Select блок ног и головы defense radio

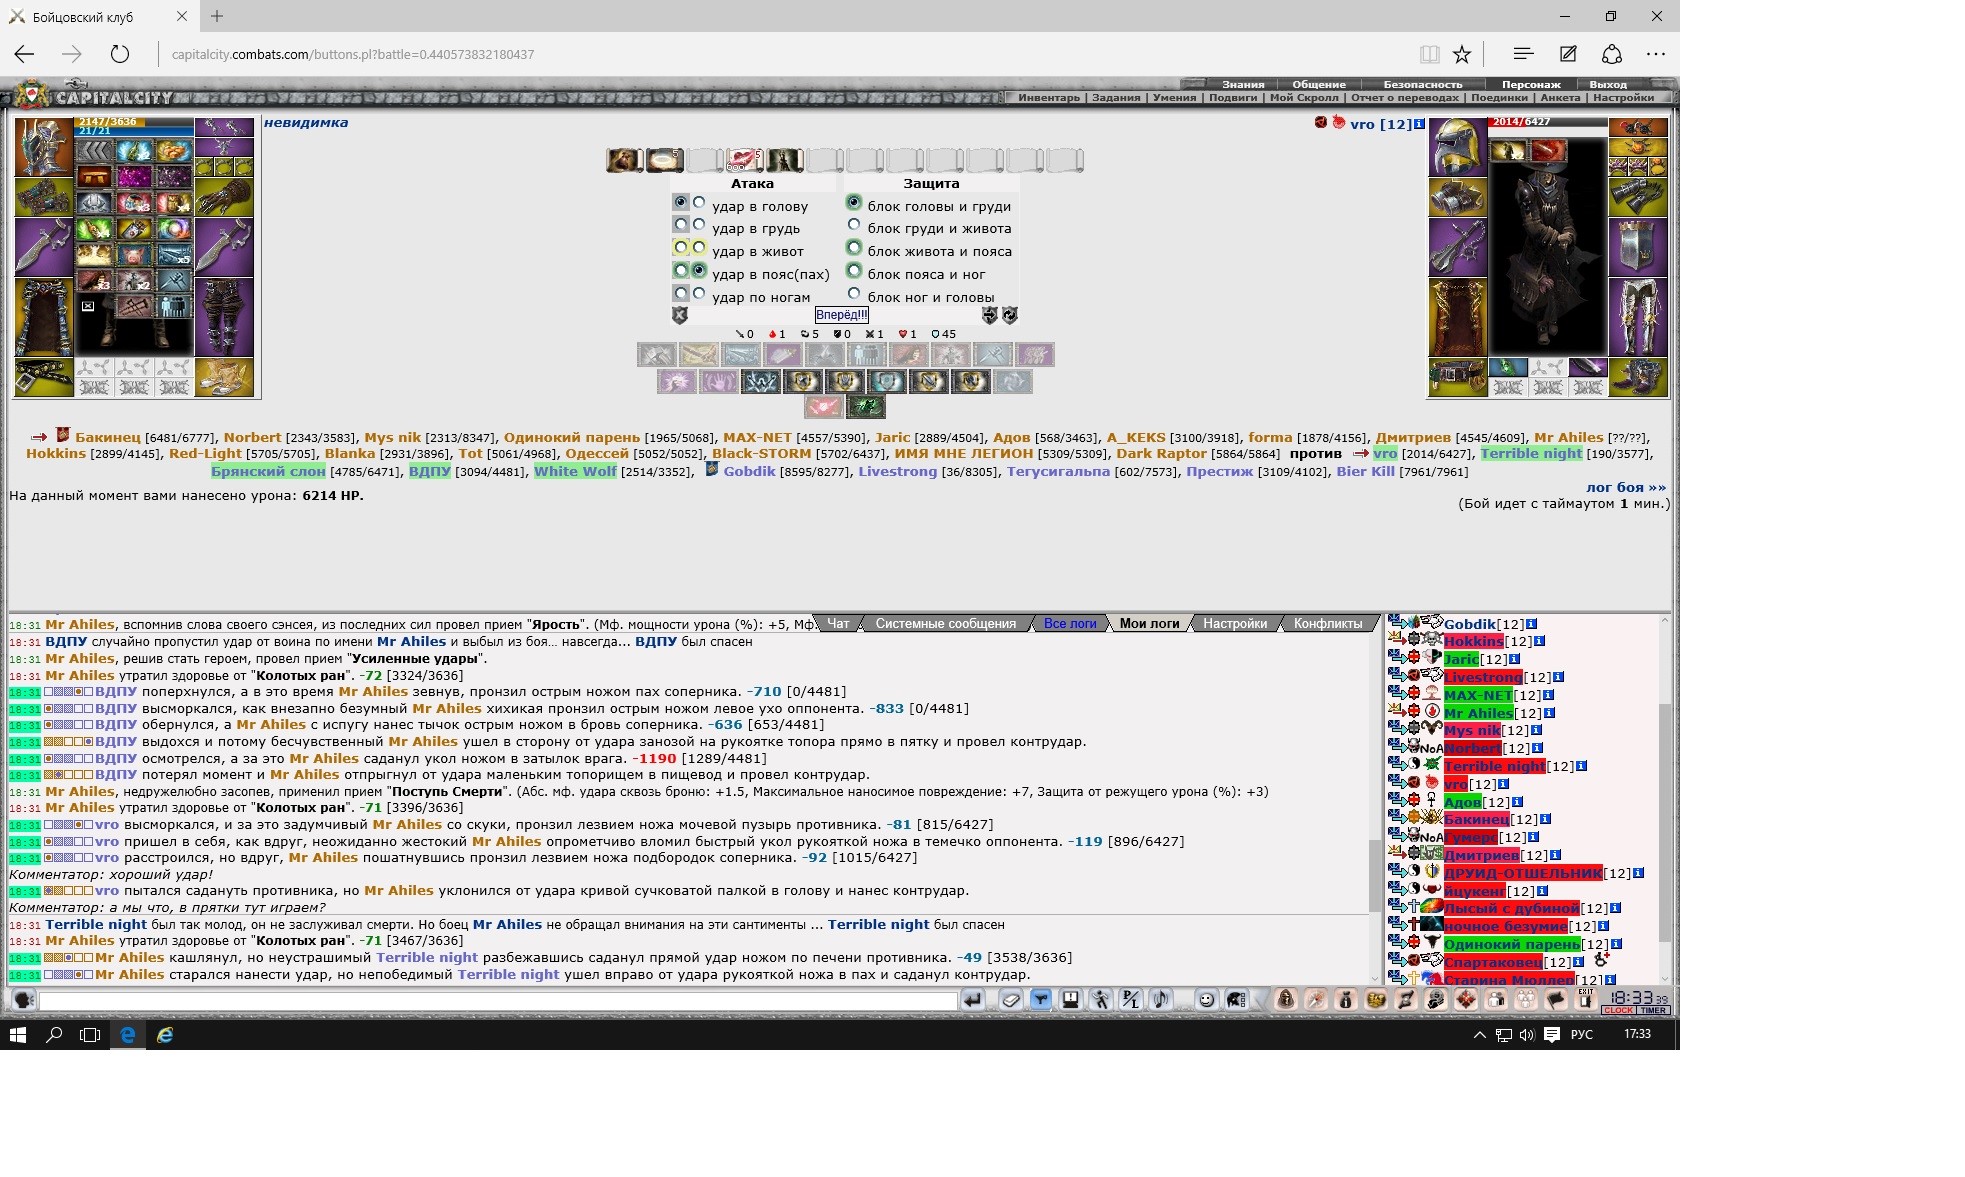point(854,293)
